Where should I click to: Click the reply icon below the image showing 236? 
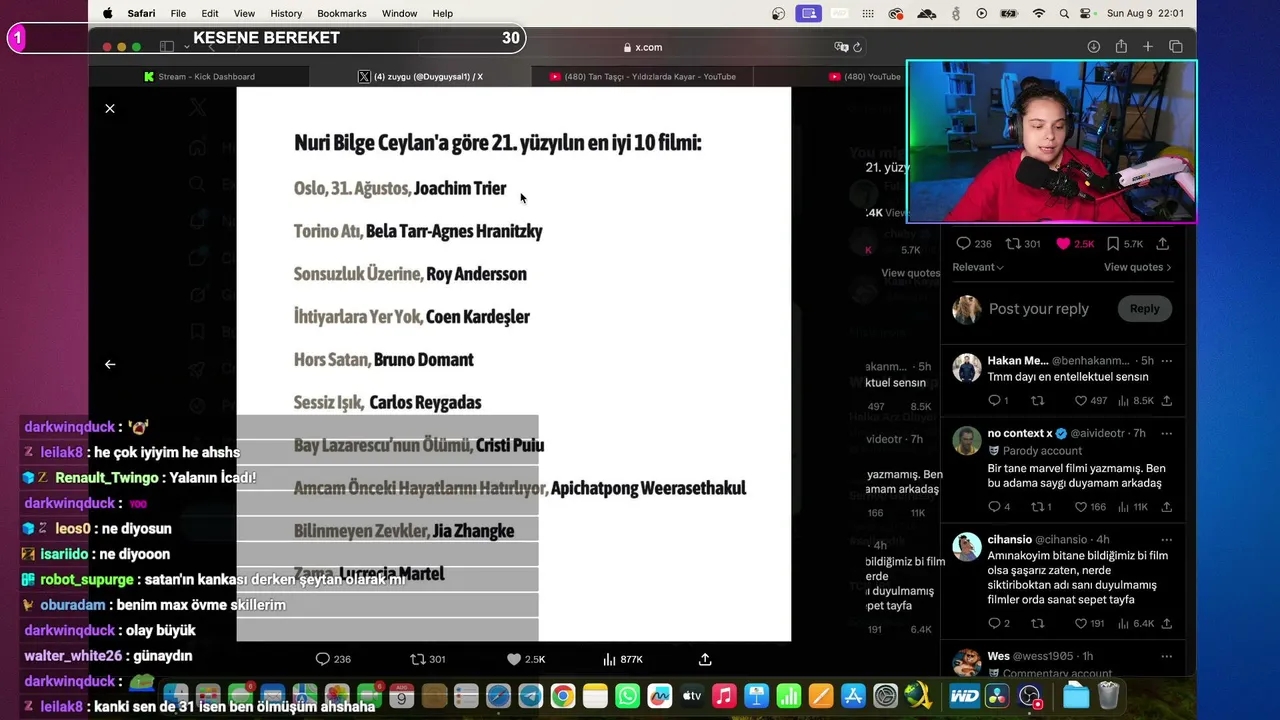[x=322, y=659]
